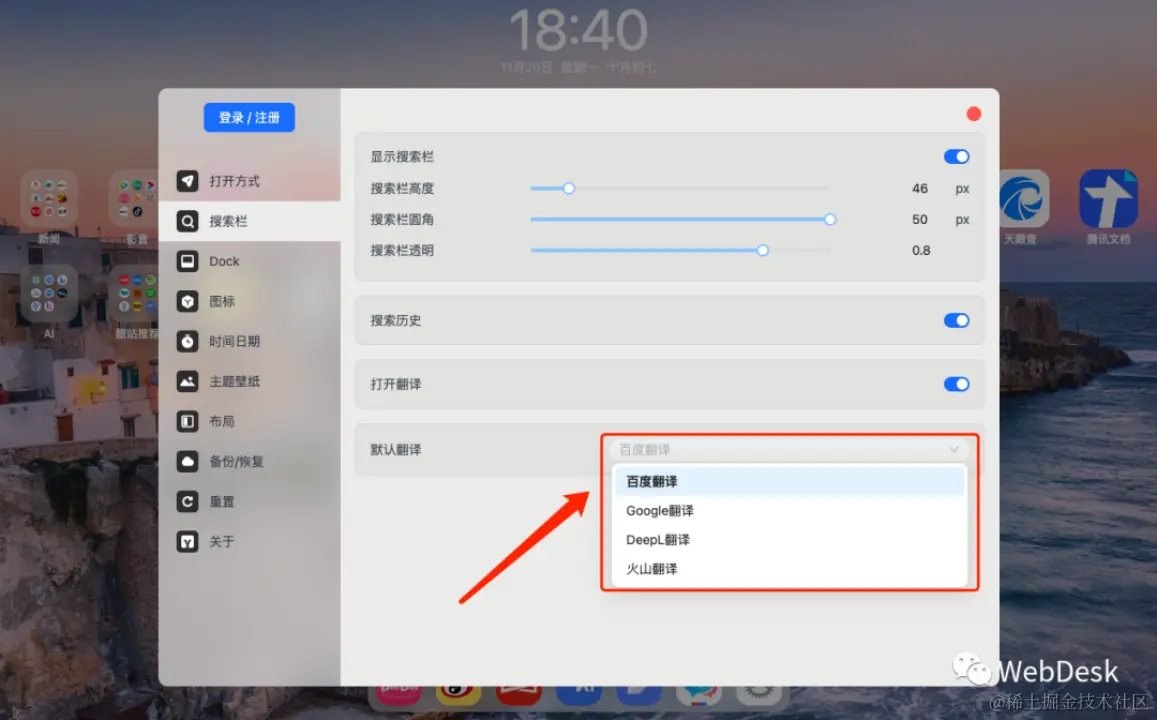The height and width of the screenshot is (720, 1157).
Task: Click the 搜索栏圆角 slider handle
Action: (x=830, y=219)
